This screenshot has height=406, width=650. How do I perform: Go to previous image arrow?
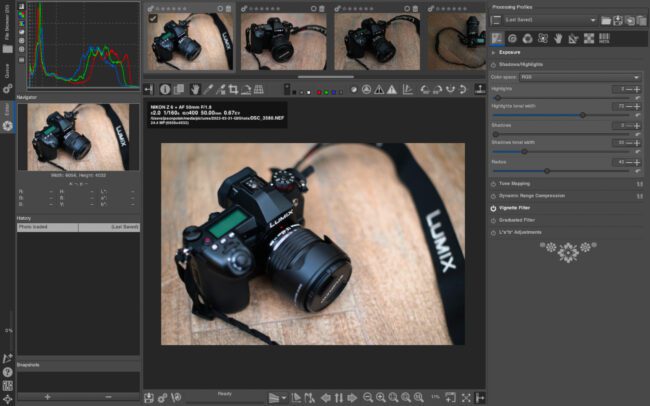tap(326, 398)
